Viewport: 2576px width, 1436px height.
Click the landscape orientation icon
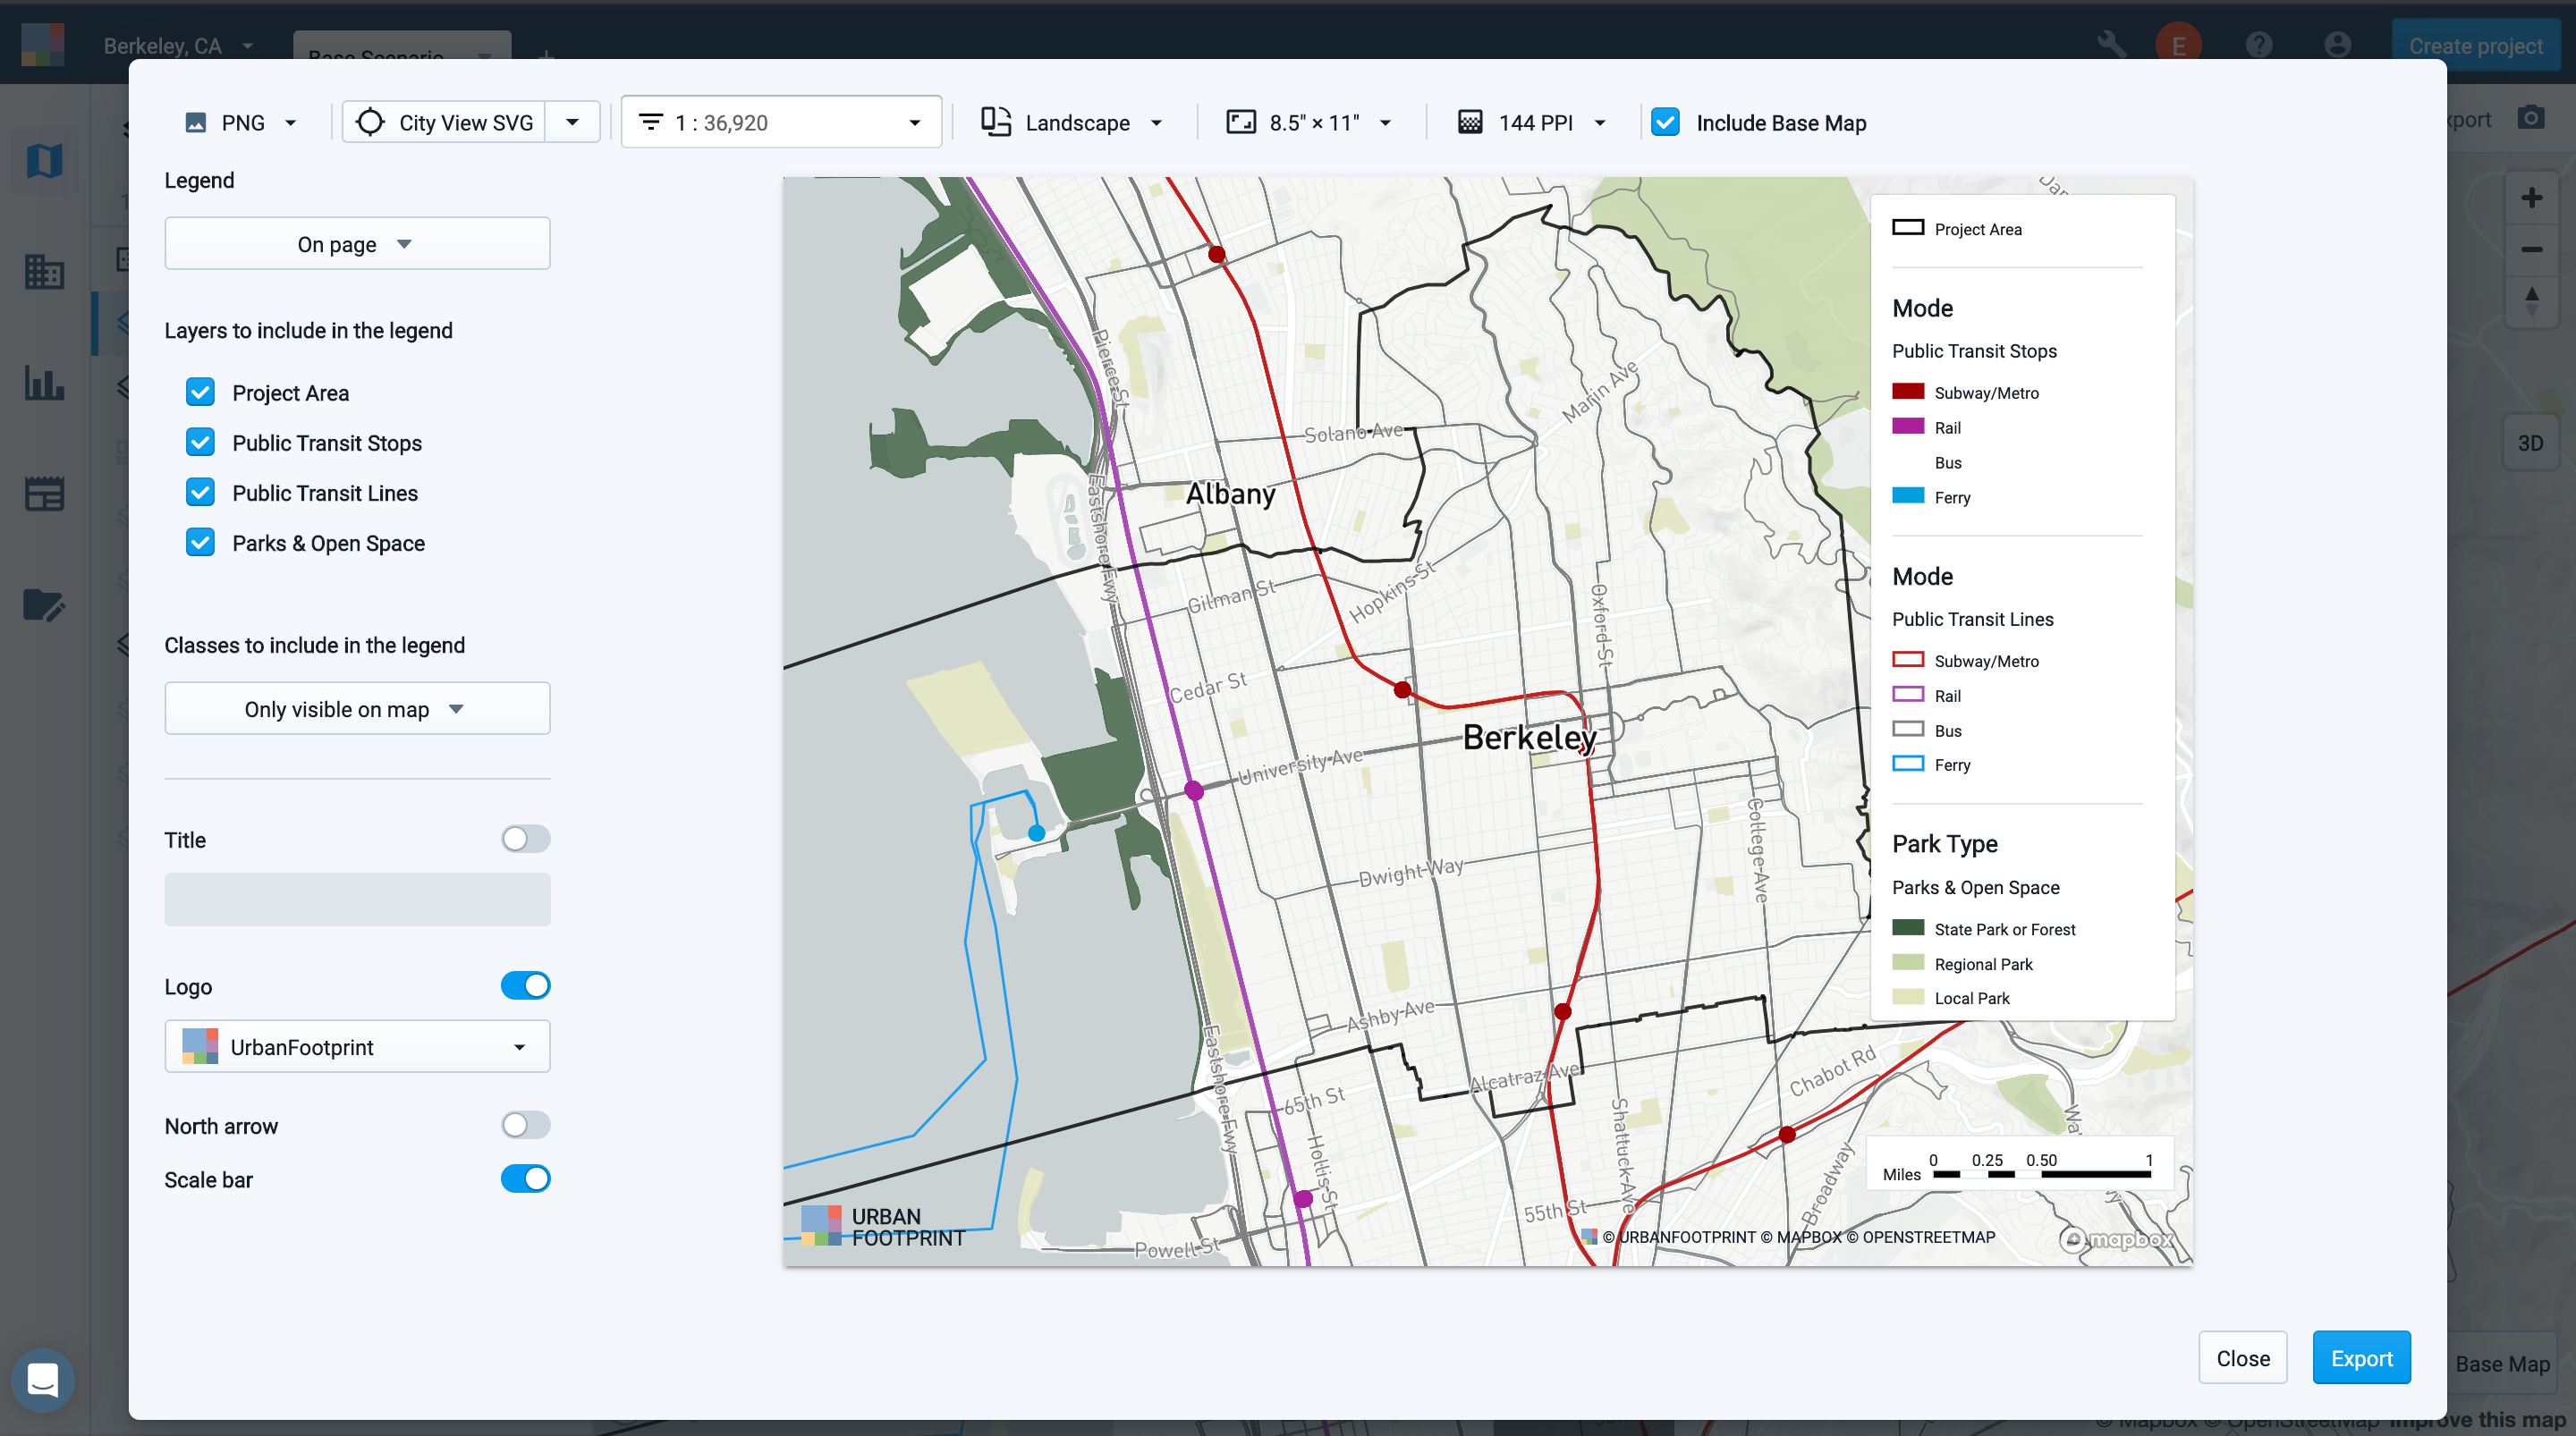coord(996,122)
